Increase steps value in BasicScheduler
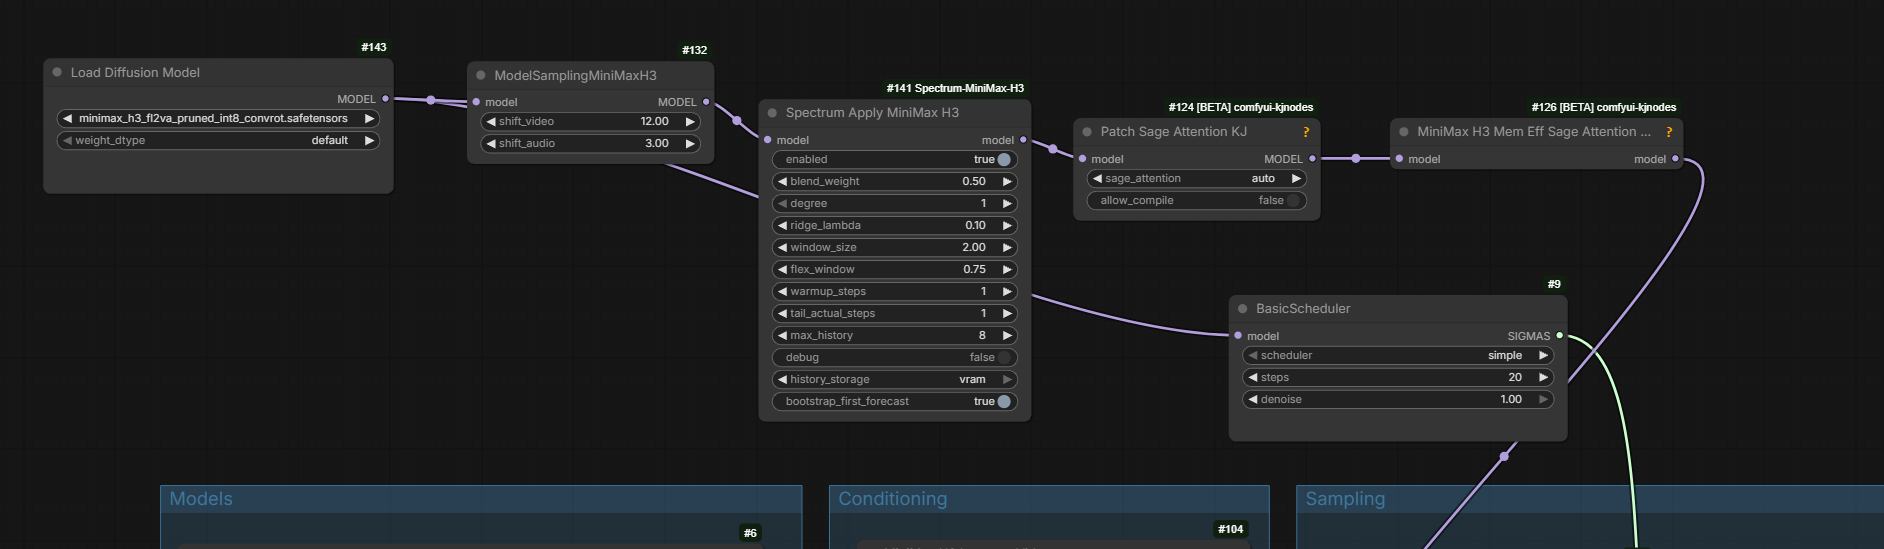This screenshot has height=549, width=1884. (1543, 377)
